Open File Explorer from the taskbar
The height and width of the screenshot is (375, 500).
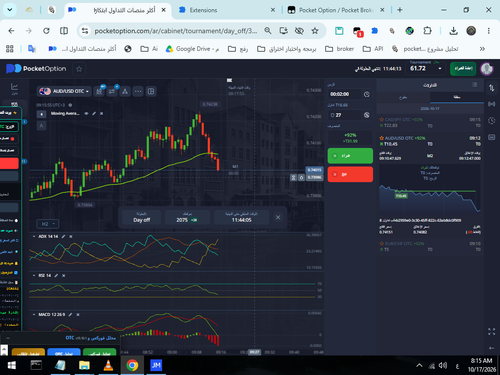[x=84, y=365]
